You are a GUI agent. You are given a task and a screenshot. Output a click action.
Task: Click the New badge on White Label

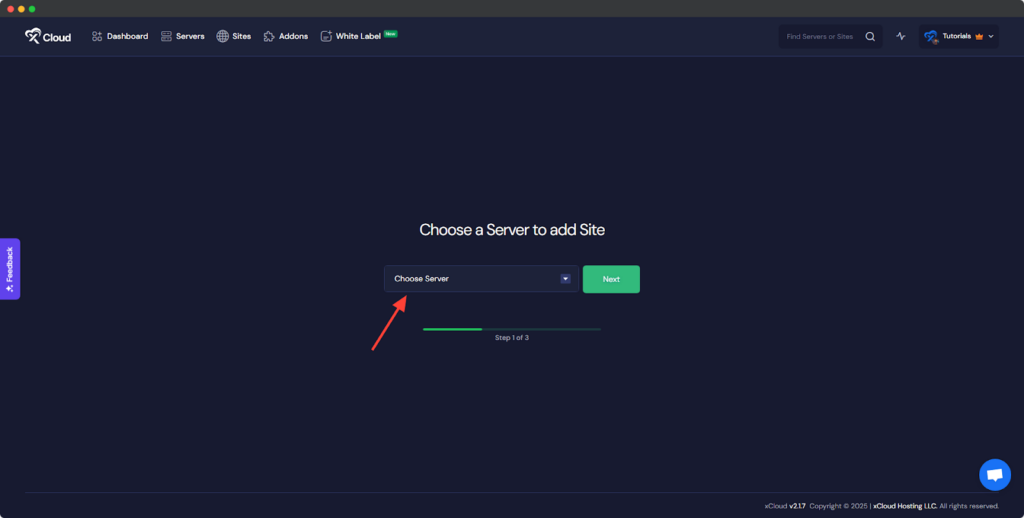pyautogui.click(x=391, y=33)
